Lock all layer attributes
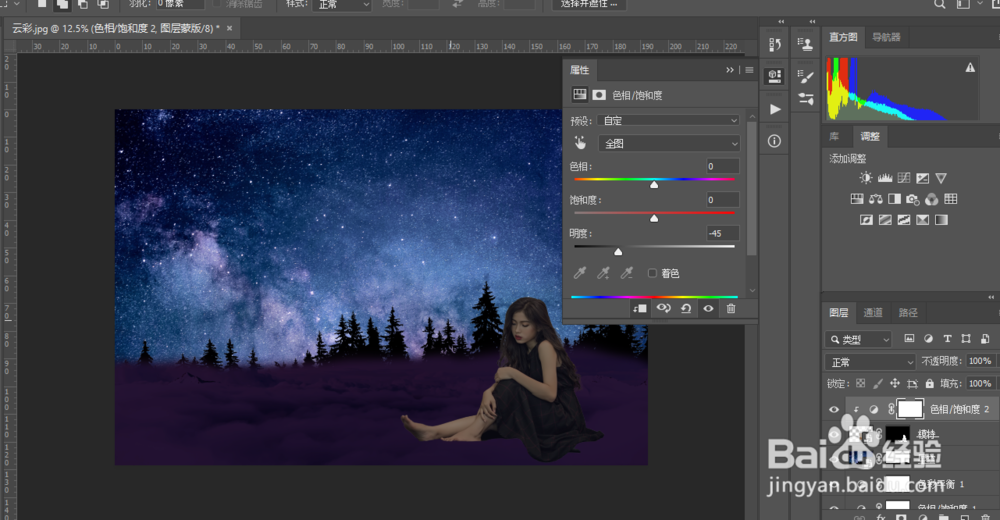This screenshot has height=520, width=1000. coord(930,383)
